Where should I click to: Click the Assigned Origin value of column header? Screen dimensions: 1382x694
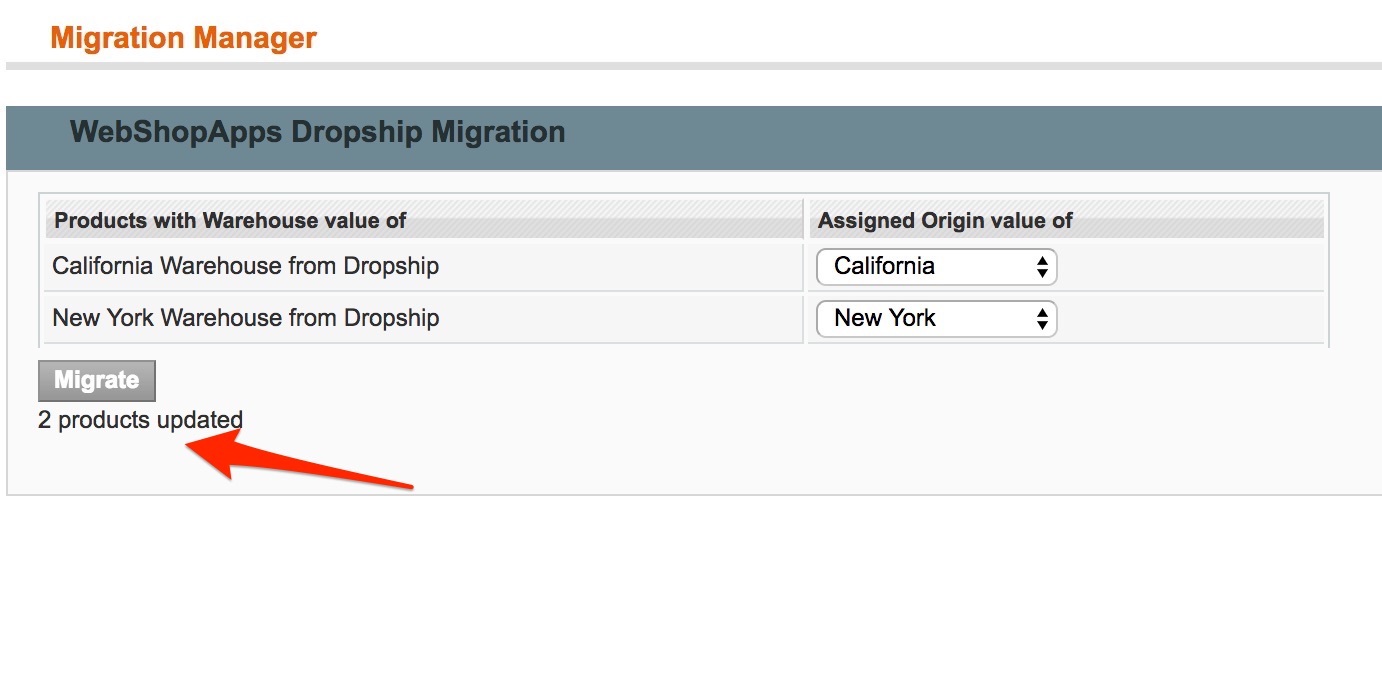tap(944, 220)
